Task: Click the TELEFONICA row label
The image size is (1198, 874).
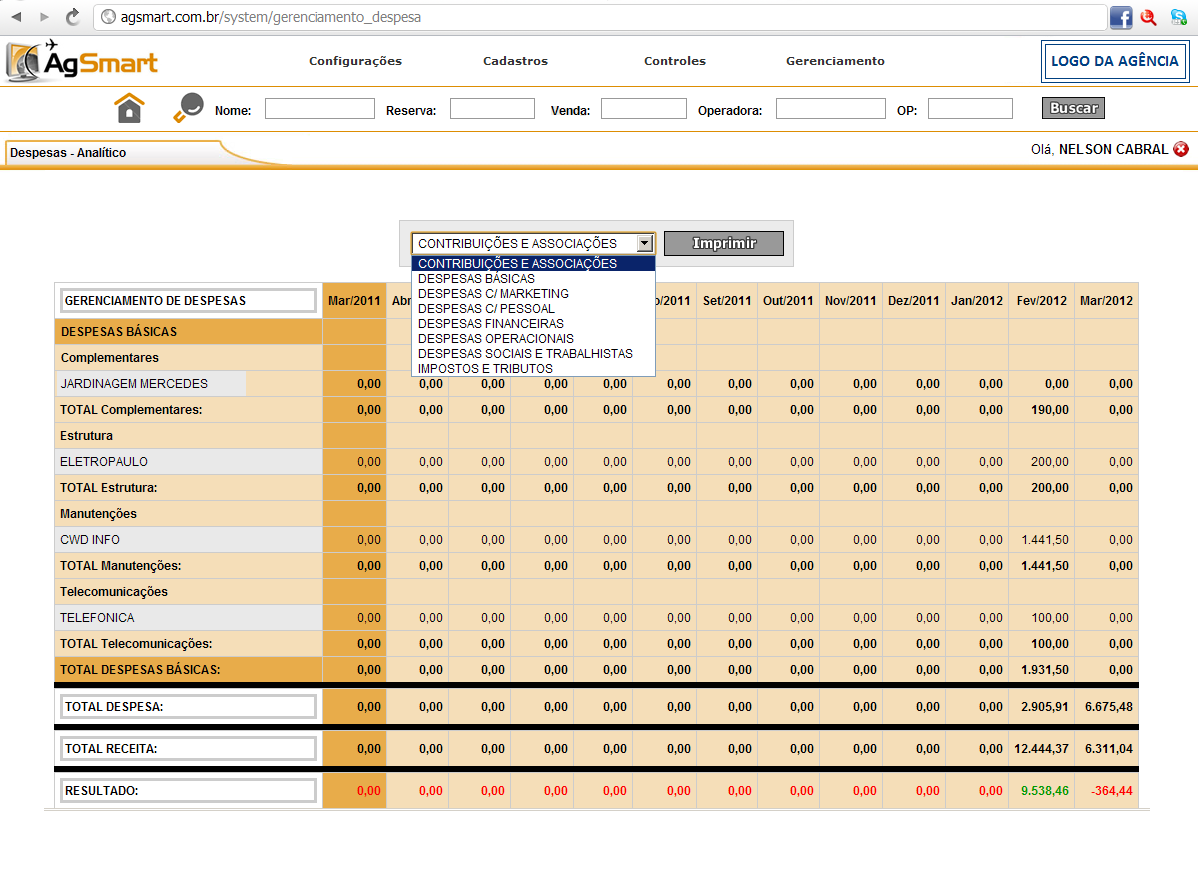Action: pos(97,617)
